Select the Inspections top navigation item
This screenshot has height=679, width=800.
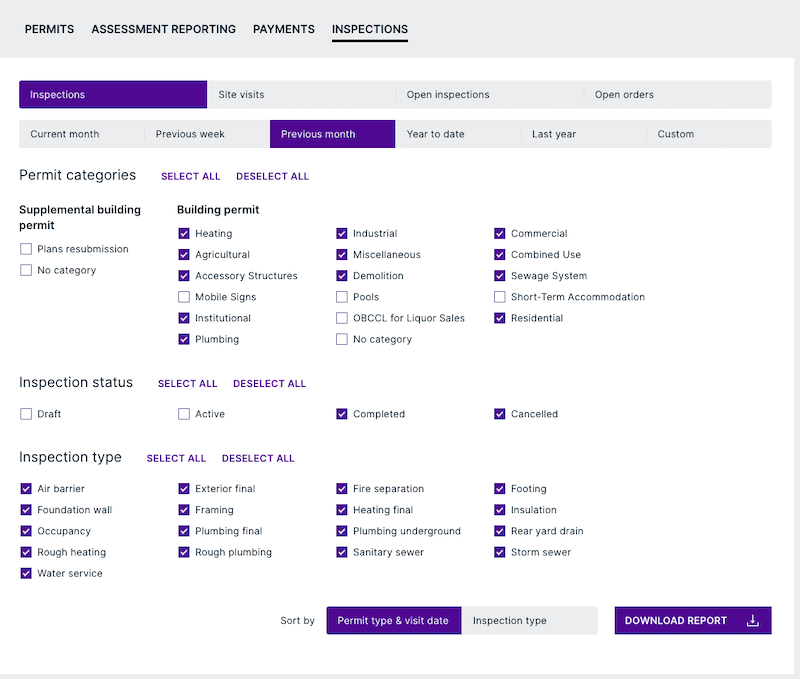coord(370,29)
